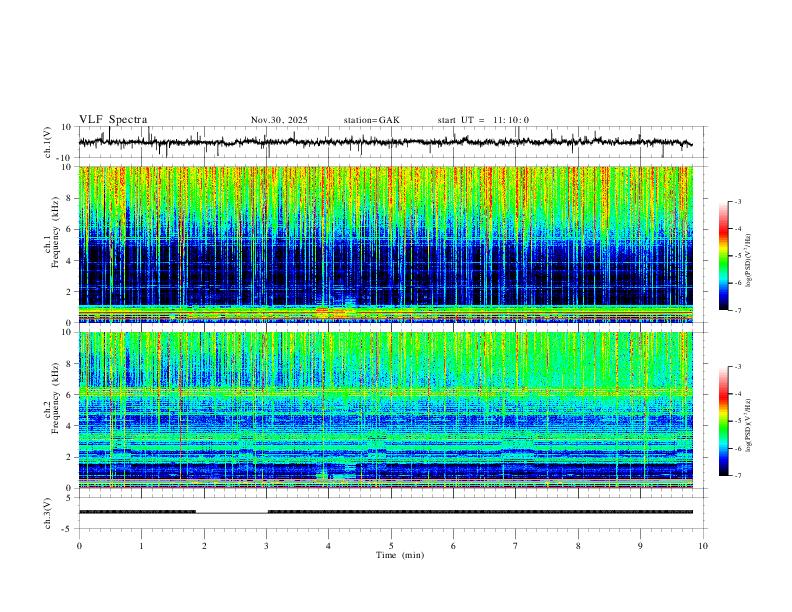This screenshot has width=792, height=612.
Task: Click the "-6" label on ch.2 color scale
Action: tap(737, 448)
